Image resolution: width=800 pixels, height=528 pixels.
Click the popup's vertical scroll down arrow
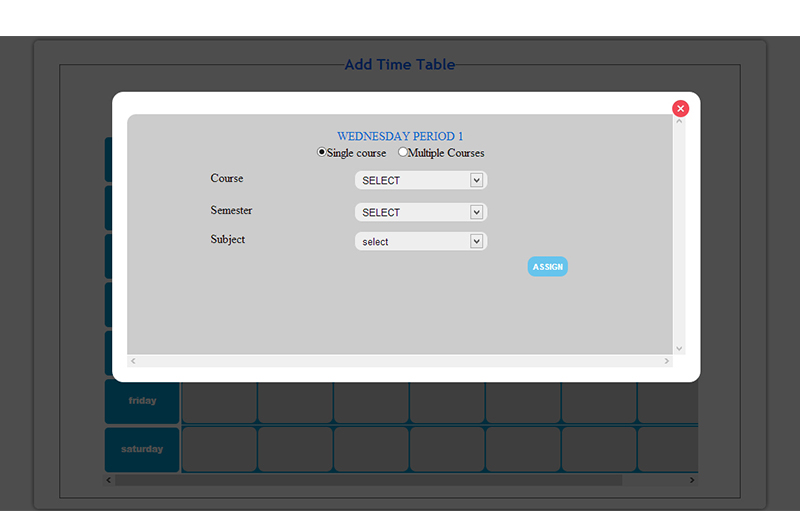[680, 348]
